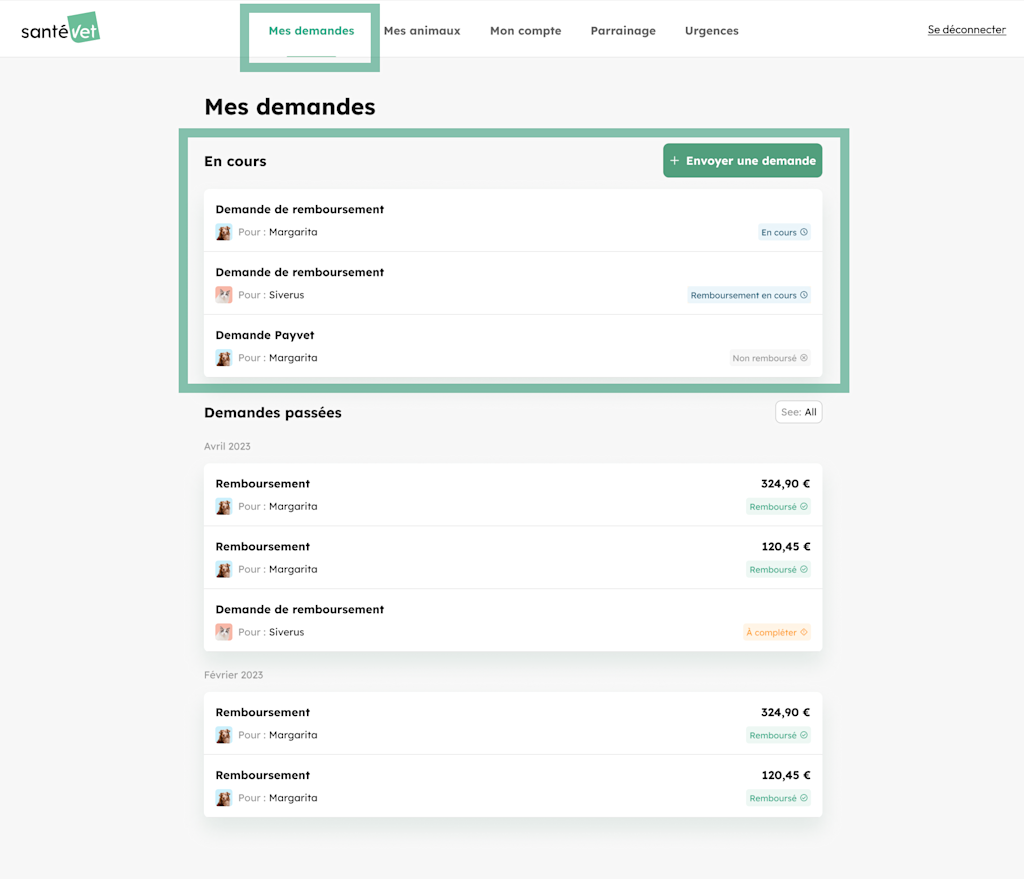Click the Non remboursé status badge

(770, 358)
